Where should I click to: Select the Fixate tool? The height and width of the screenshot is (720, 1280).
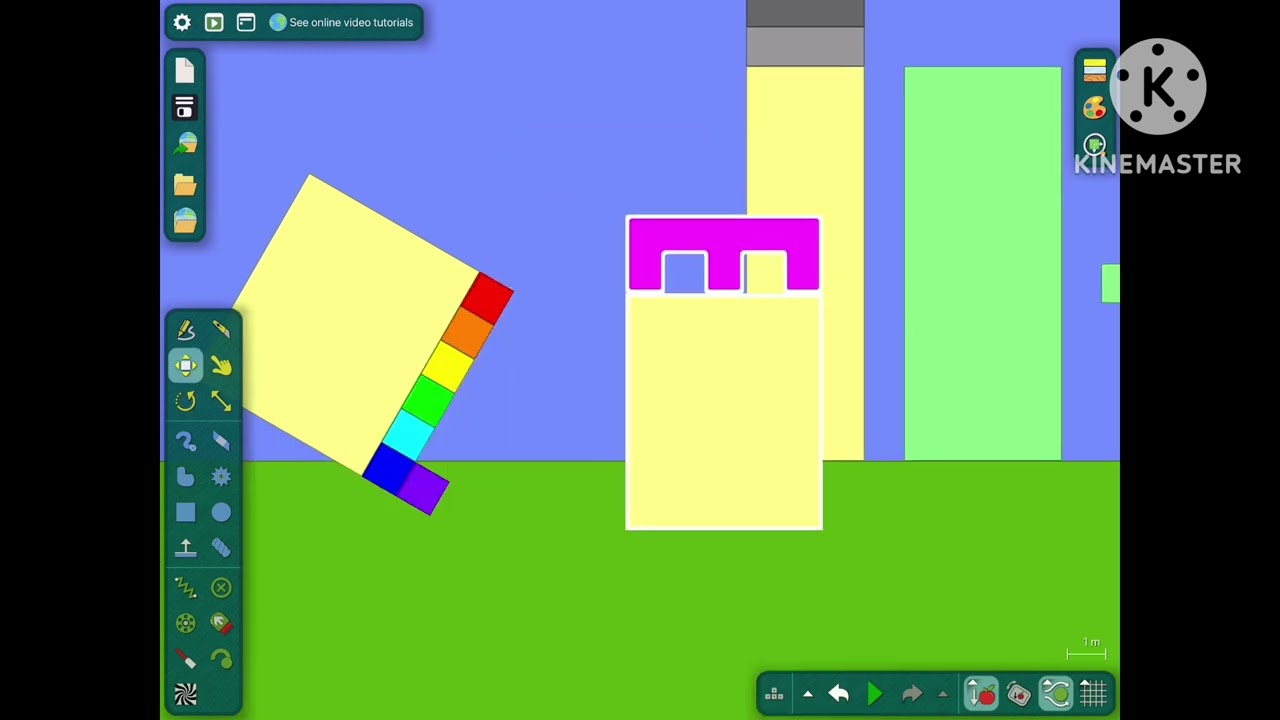pyautogui.click(x=221, y=588)
